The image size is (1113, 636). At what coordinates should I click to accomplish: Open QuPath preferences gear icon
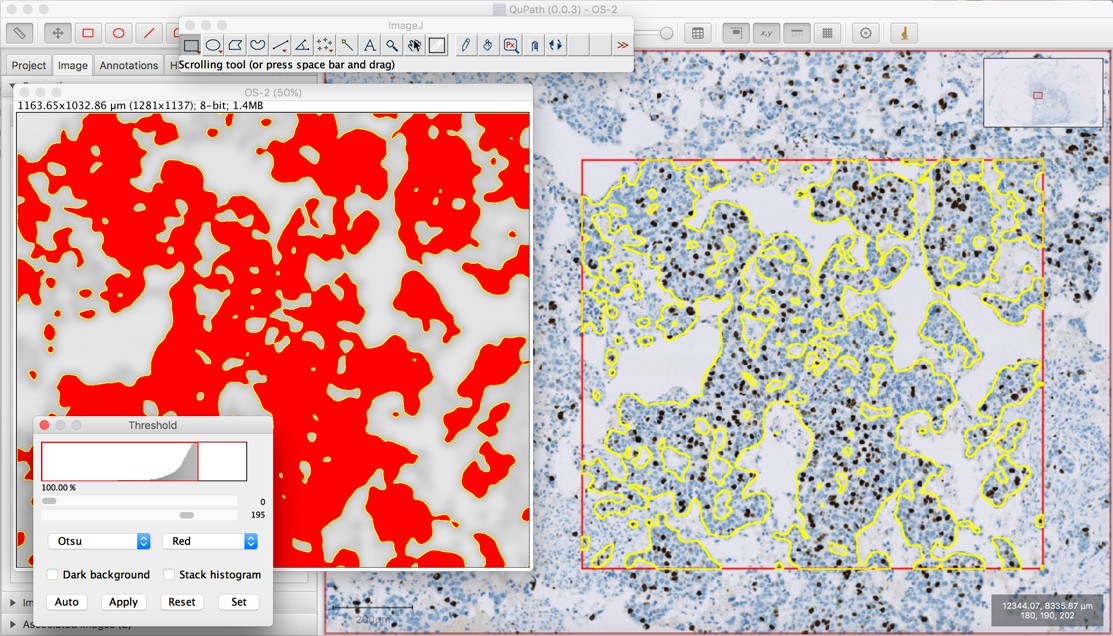[x=866, y=33]
